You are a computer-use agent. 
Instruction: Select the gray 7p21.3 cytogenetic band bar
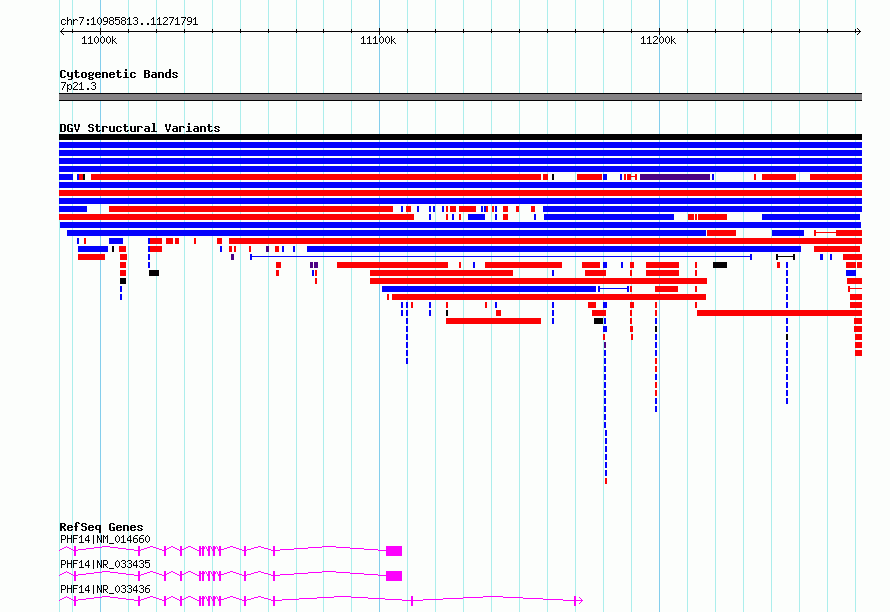[460, 97]
